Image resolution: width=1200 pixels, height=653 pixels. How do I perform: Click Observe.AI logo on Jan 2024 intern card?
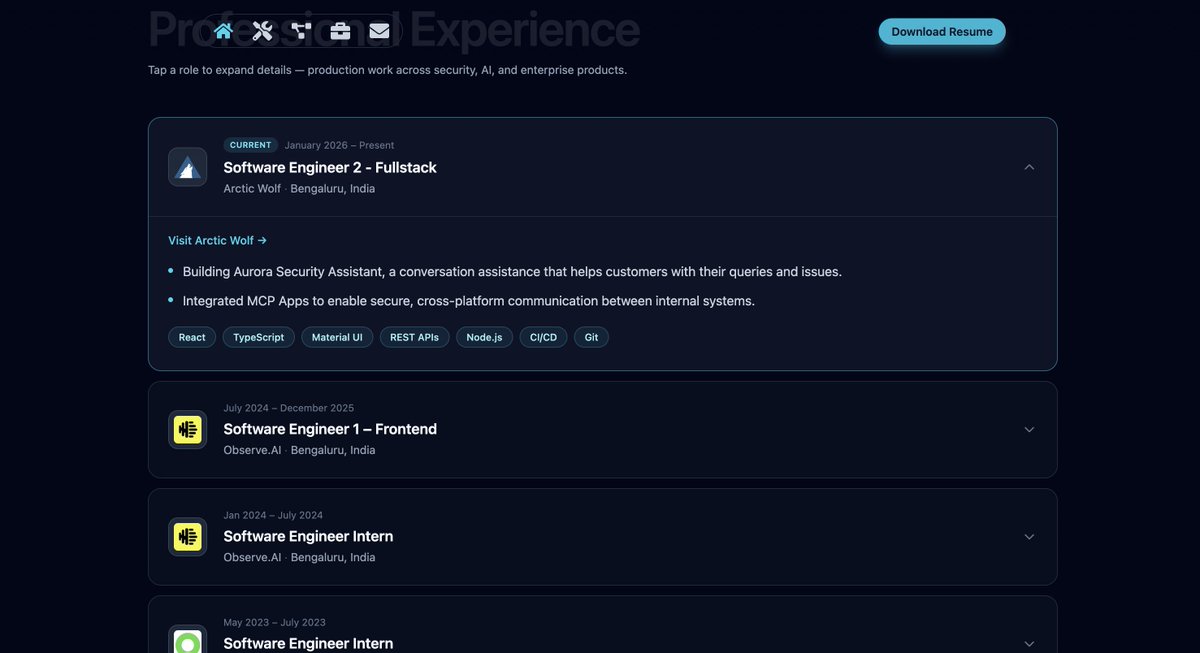[x=187, y=537]
